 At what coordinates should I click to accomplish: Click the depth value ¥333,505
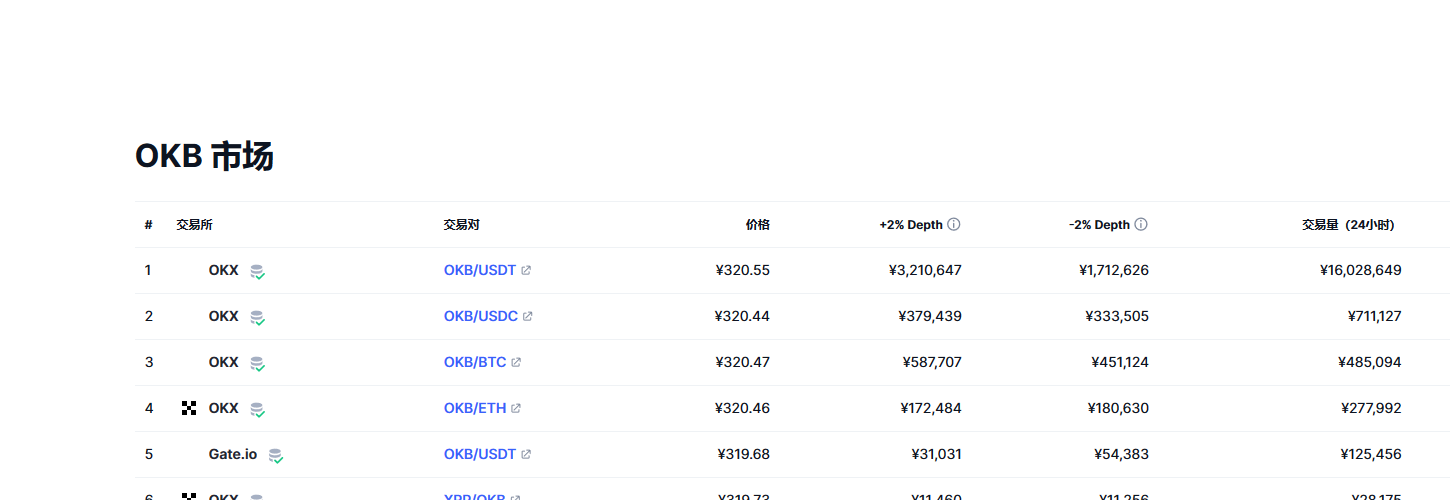(1117, 316)
